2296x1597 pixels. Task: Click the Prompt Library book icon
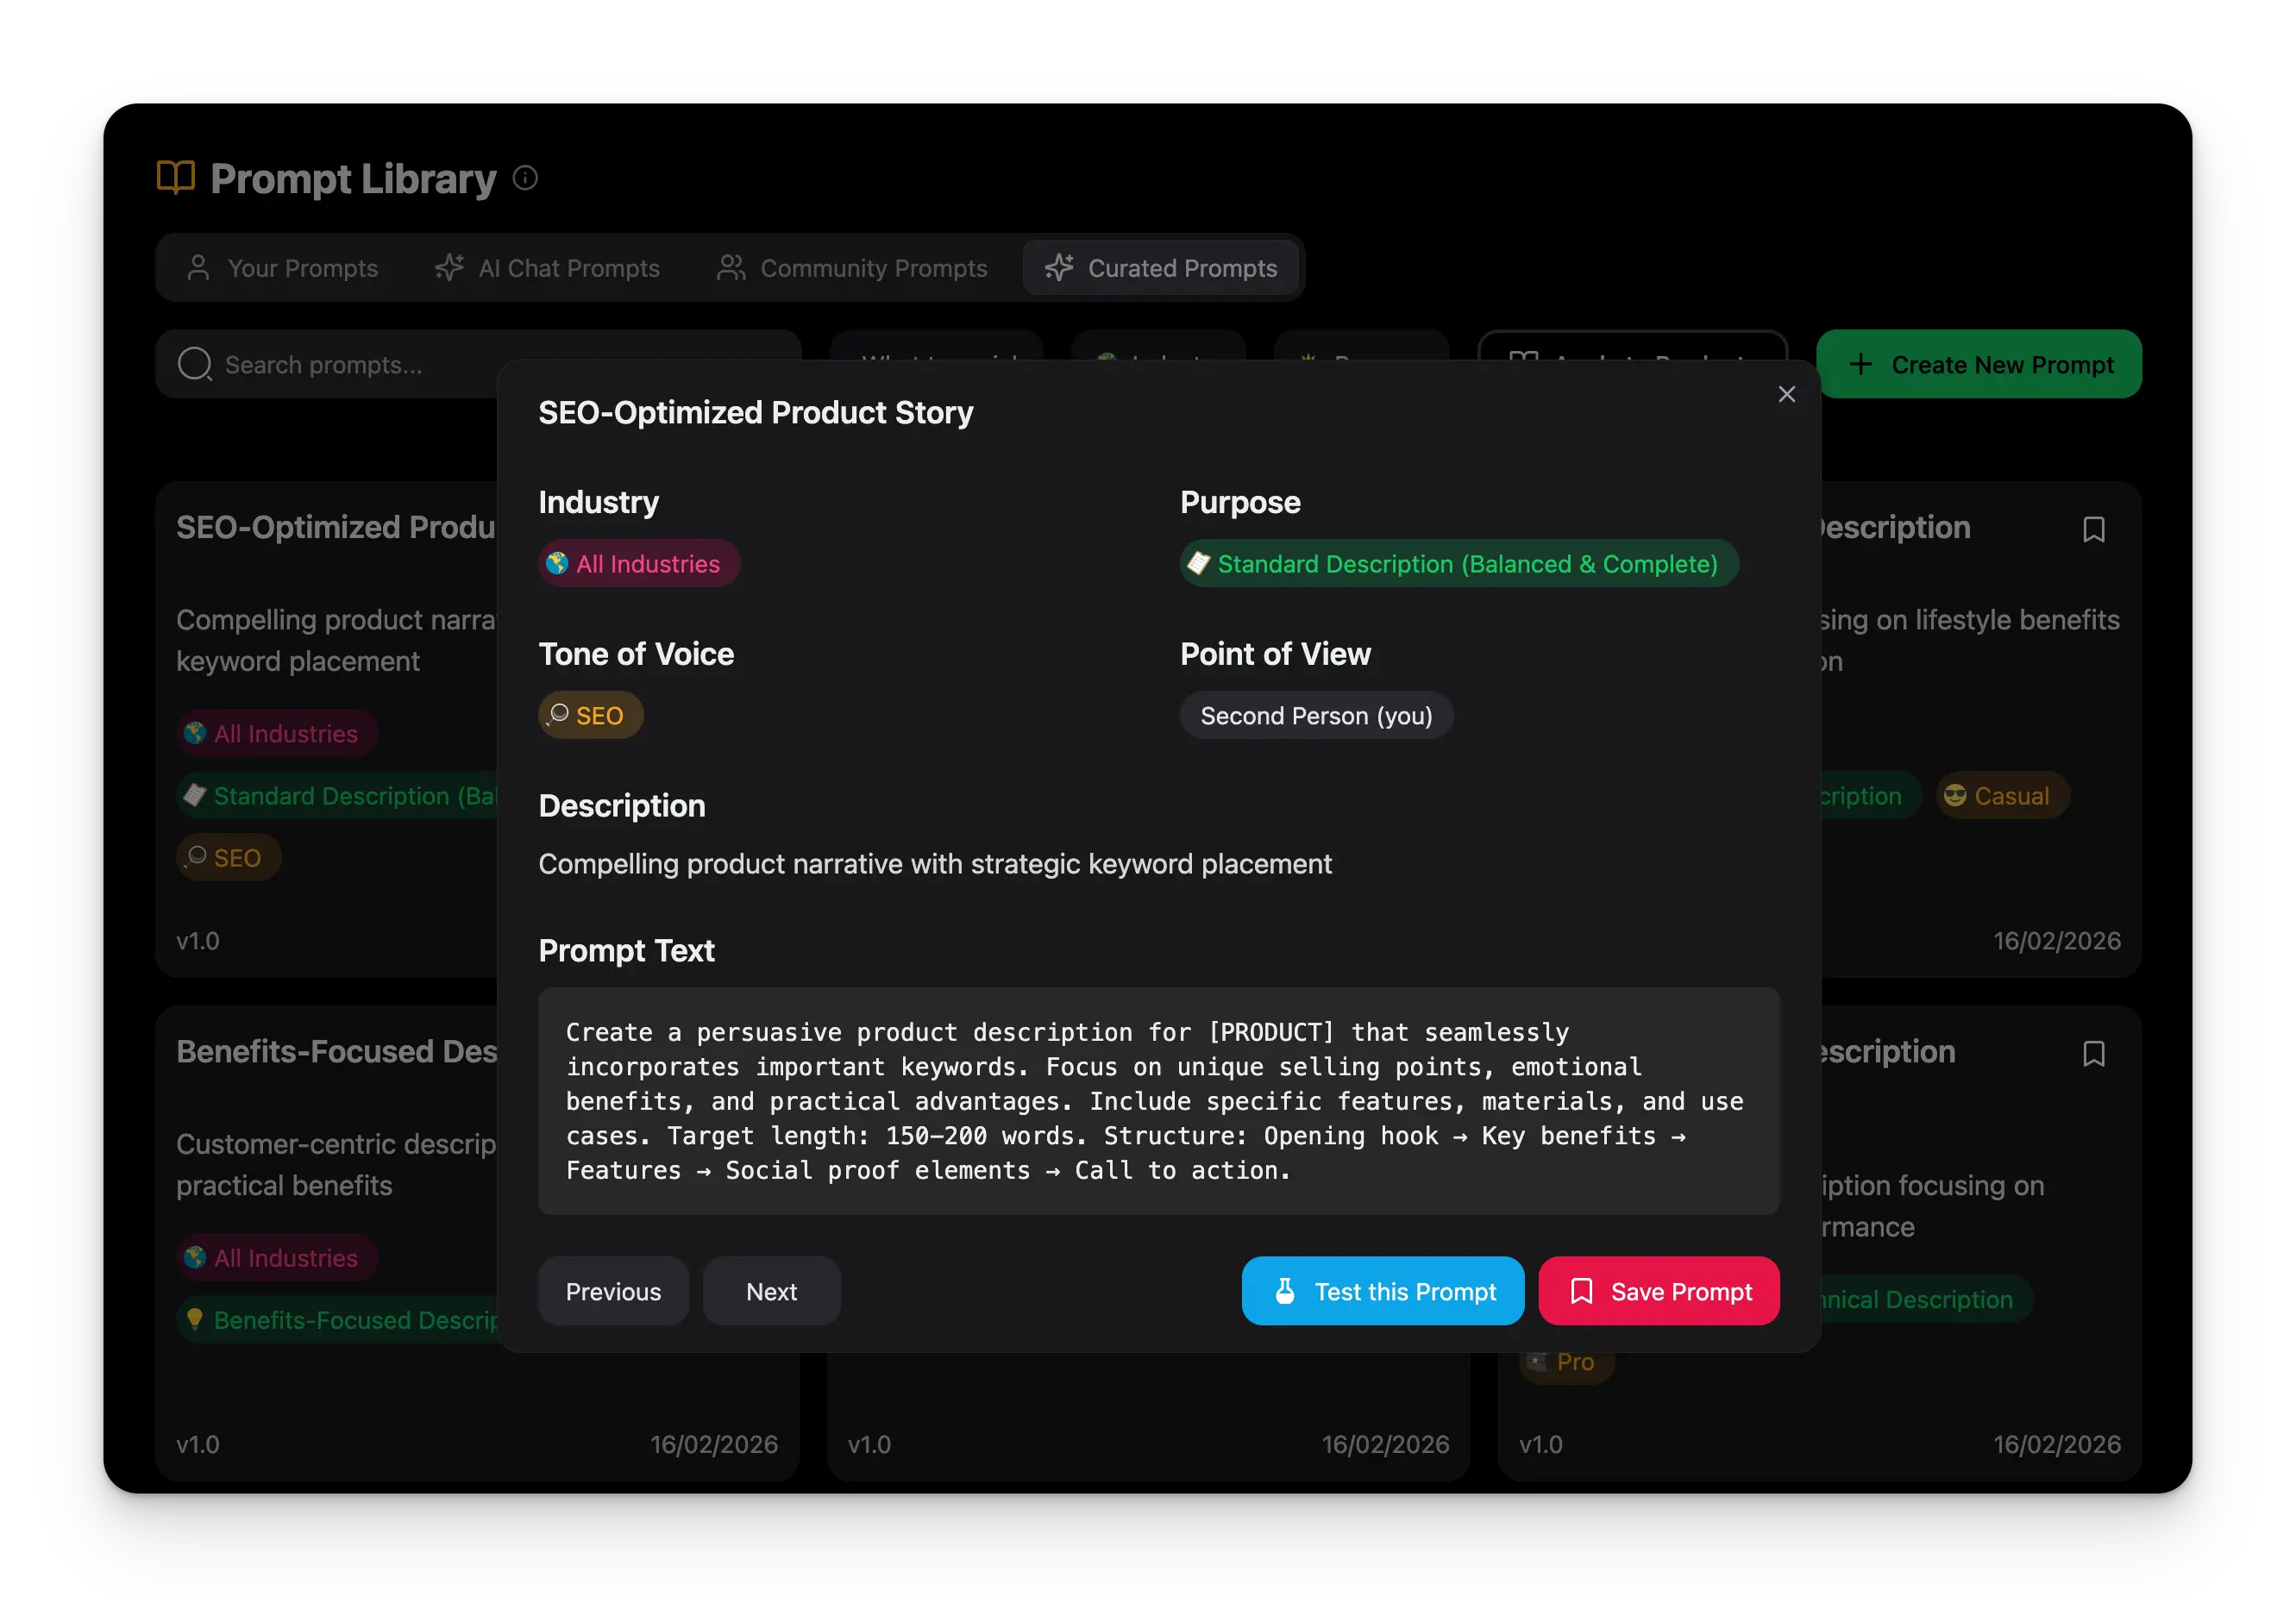tap(176, 178)
